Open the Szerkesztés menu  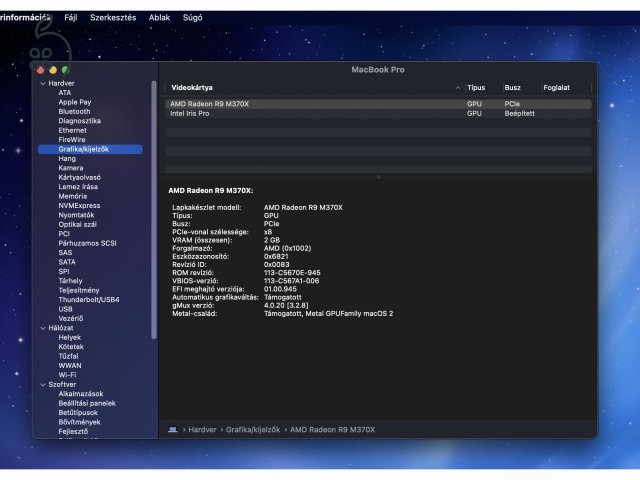(x=113, y=18)
